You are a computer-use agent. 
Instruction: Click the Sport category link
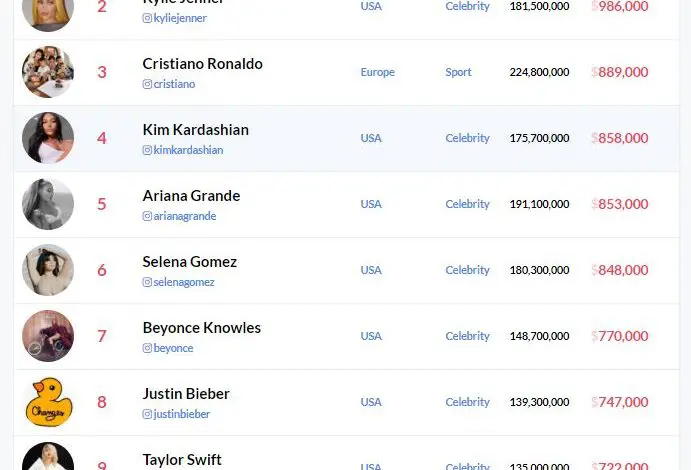click(x=459, y=72)
